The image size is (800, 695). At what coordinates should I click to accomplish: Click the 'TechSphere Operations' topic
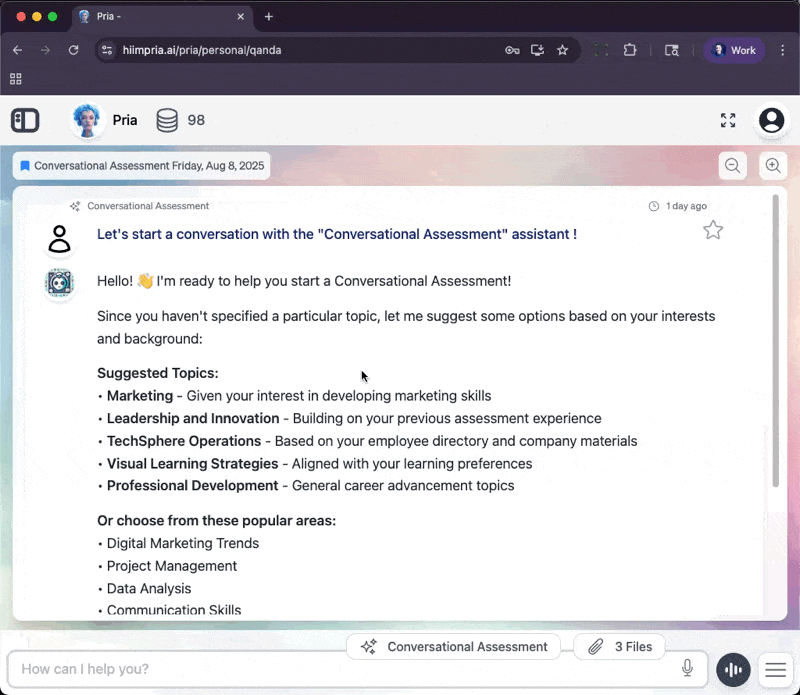pos(184,441)
